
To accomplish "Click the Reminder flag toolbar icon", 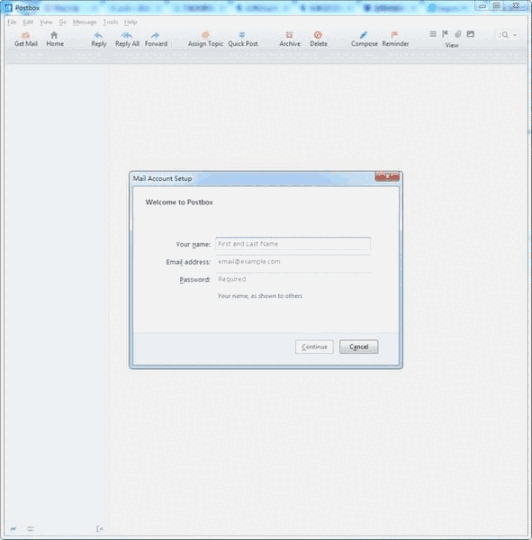I will point(395,35).
